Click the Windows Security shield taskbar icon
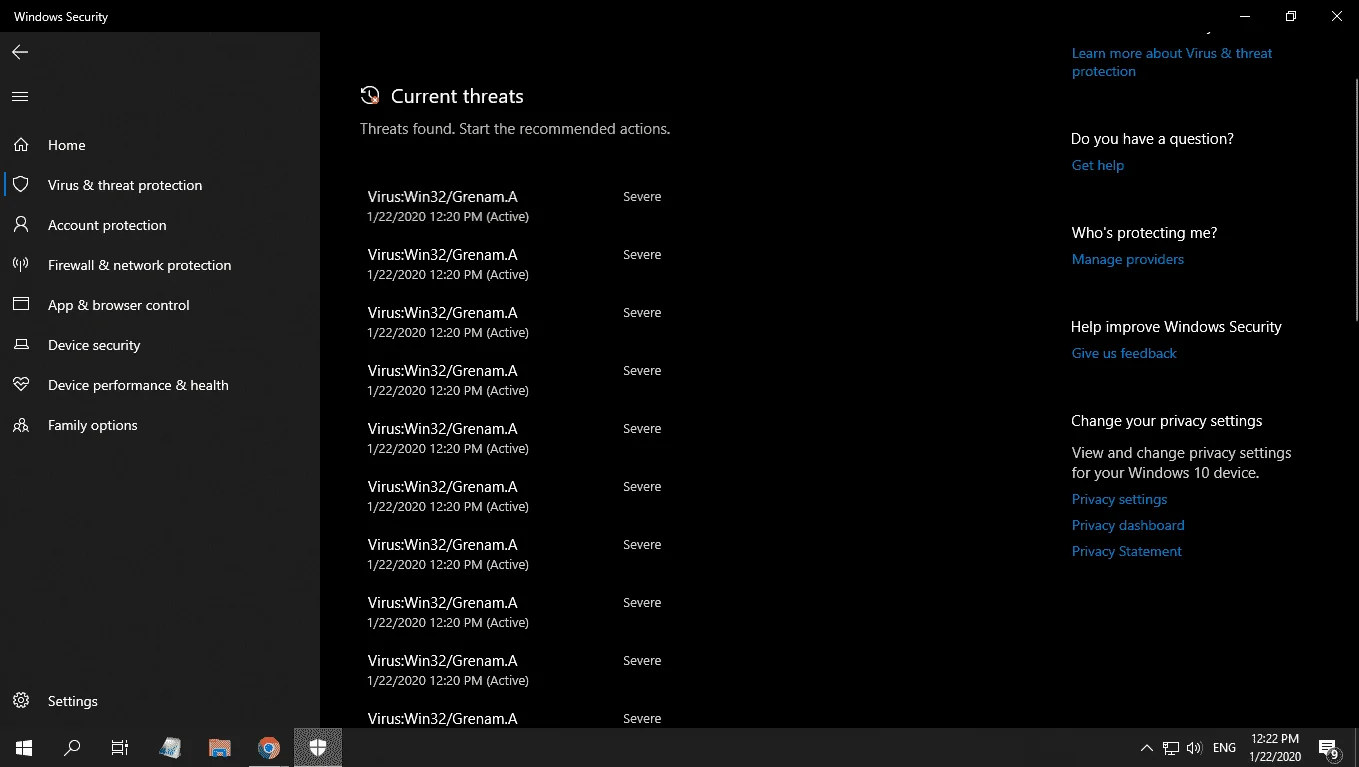The height and width of the screenshot is (767, 1359). (318, 747)
